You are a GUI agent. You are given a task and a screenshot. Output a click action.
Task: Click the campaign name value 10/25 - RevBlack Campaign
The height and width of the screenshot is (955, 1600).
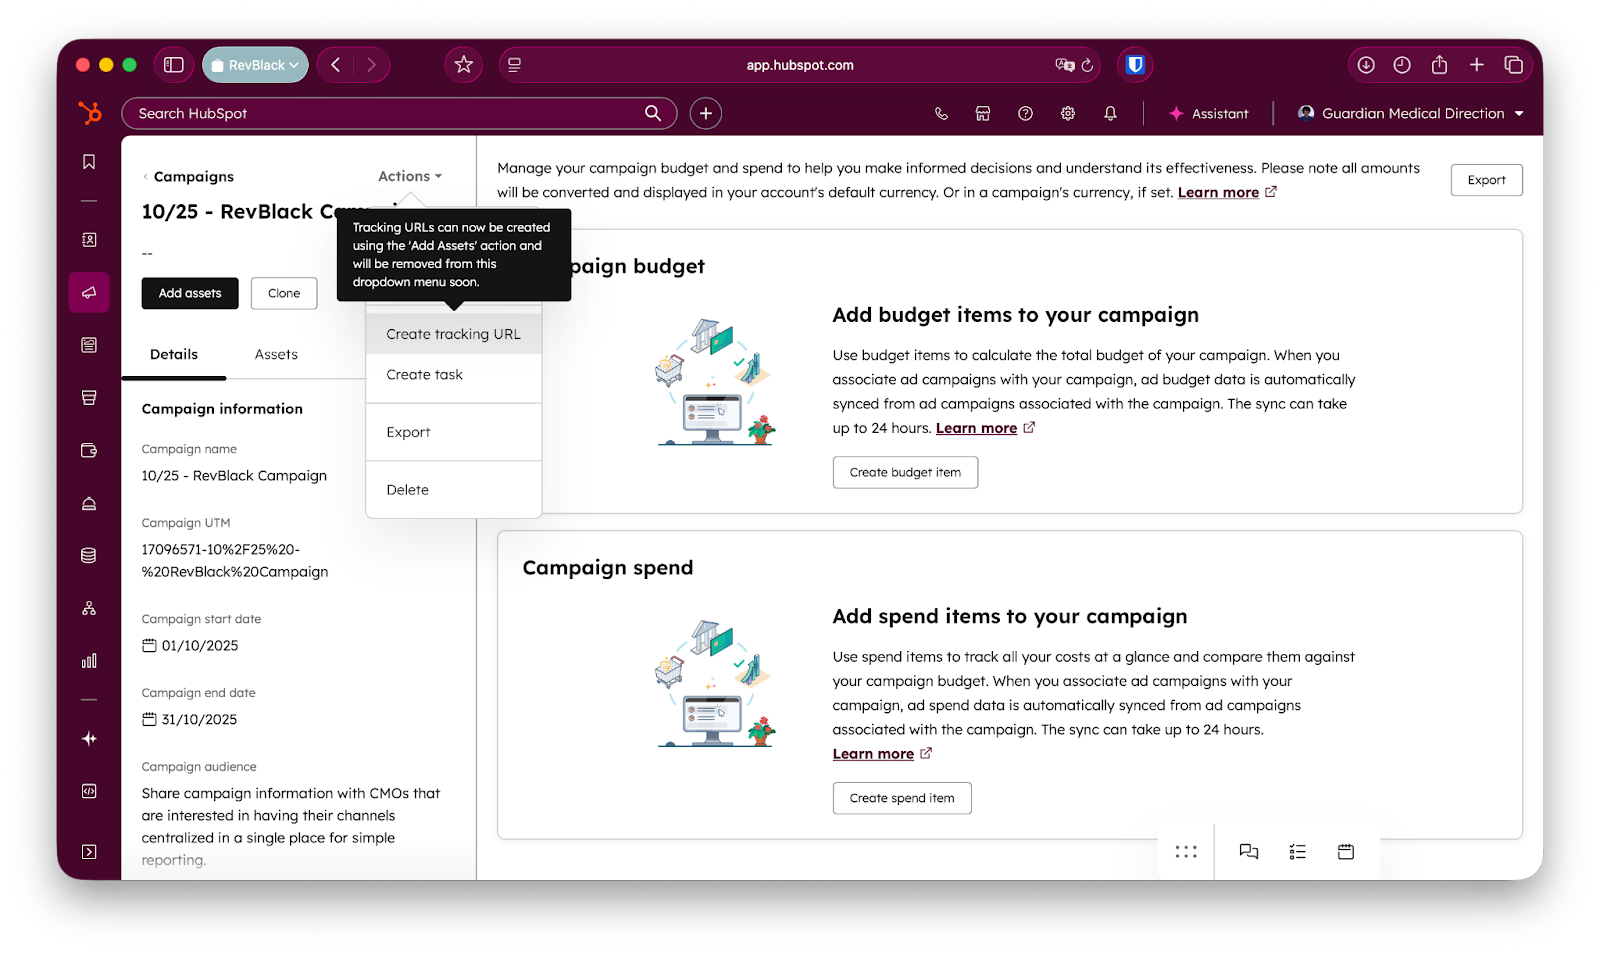click(234, 476)
